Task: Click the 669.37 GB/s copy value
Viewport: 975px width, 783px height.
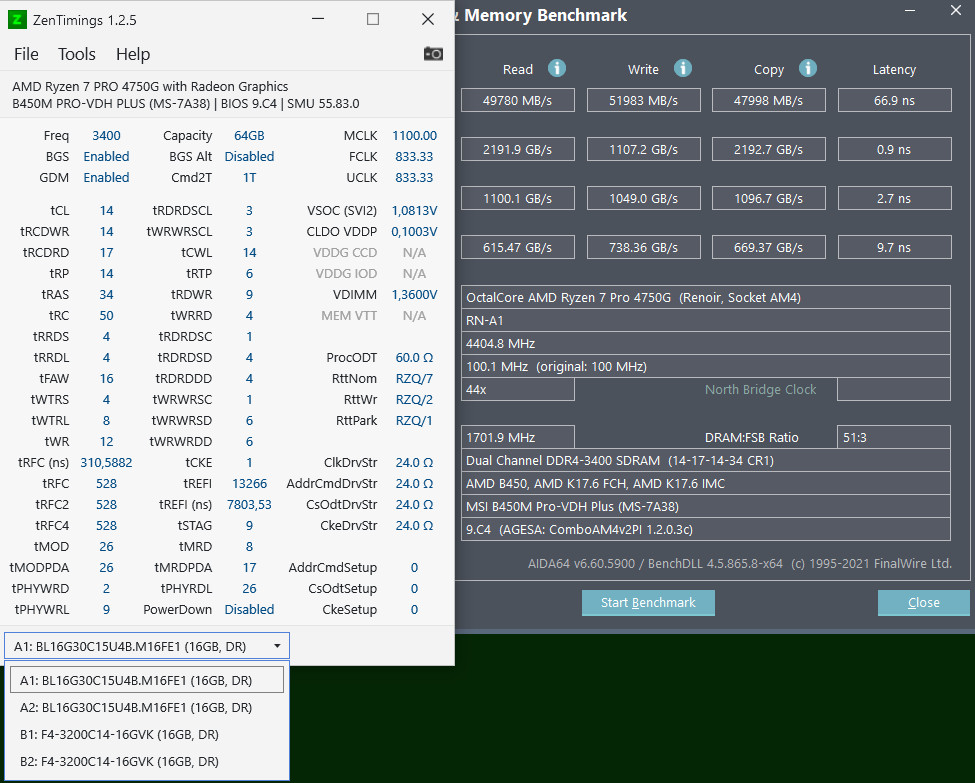Action: pos(769,248)
